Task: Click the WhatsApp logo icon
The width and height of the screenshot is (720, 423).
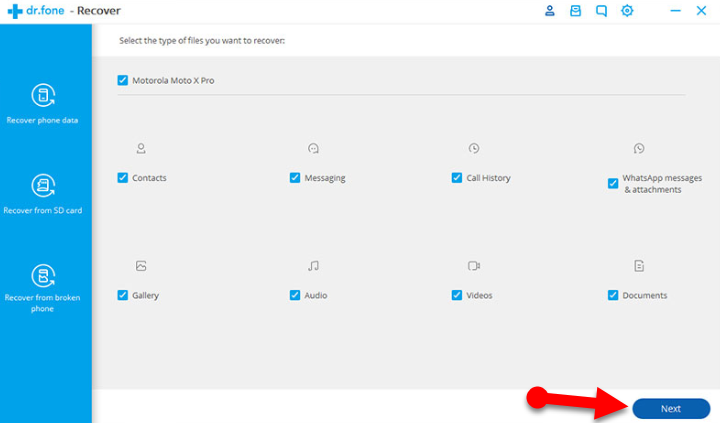Action: click(x=639, y=149)
